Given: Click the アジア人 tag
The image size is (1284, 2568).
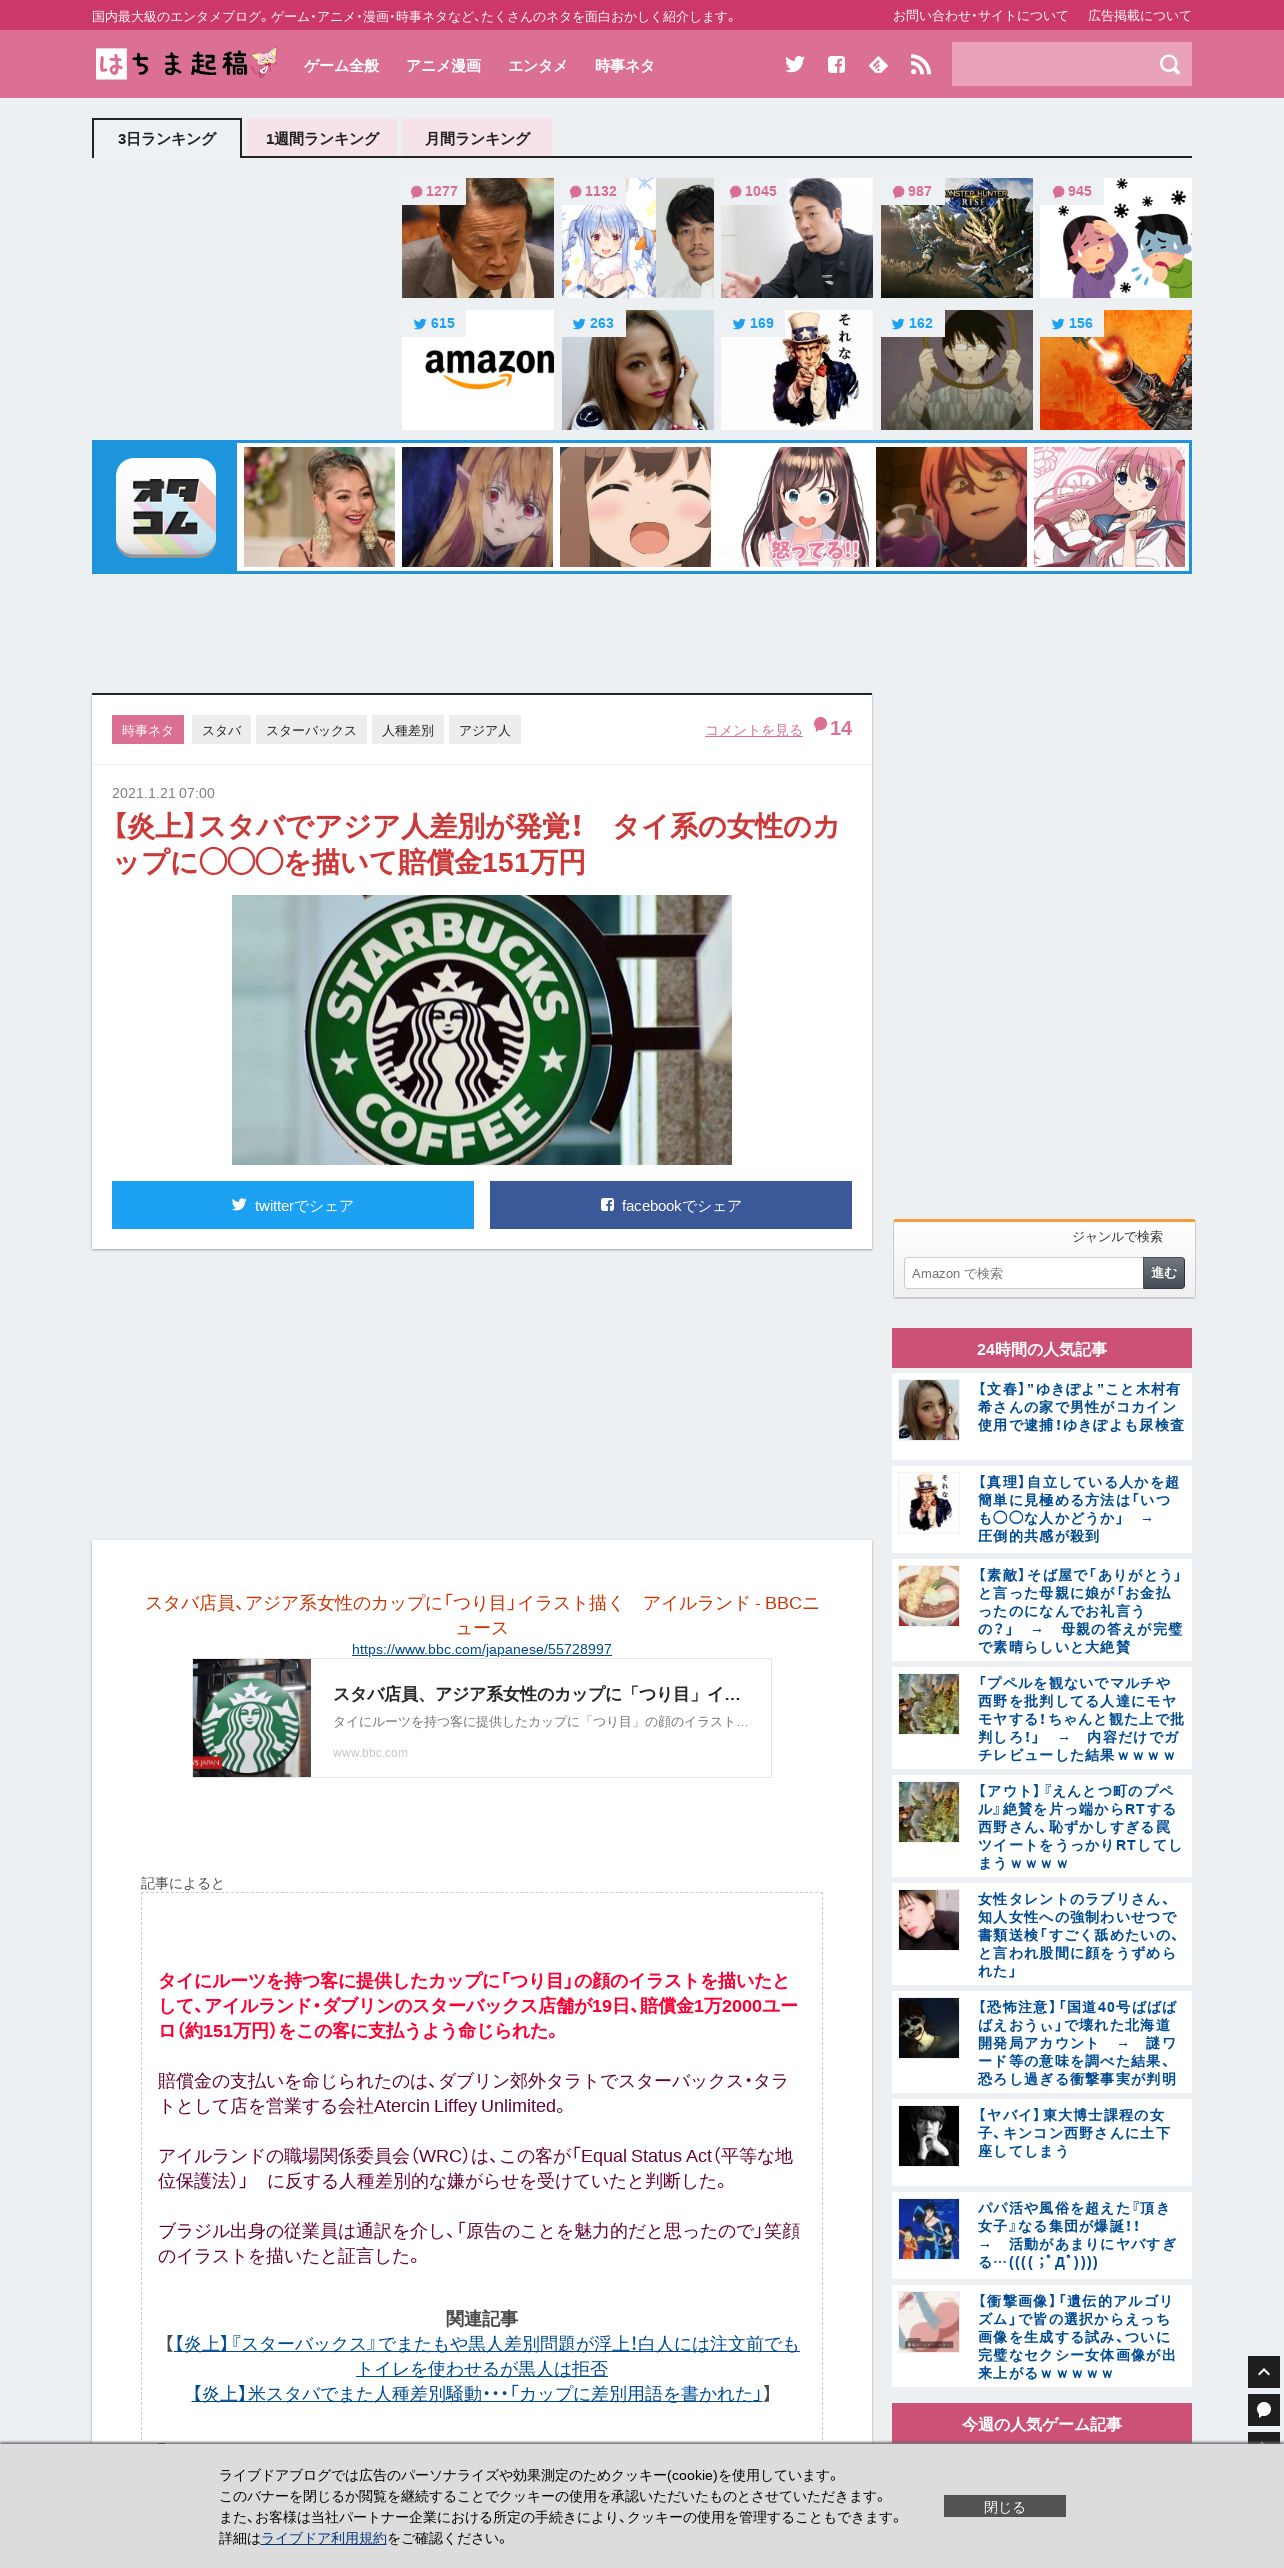Looking at the screenshot, I should (485, 730).
